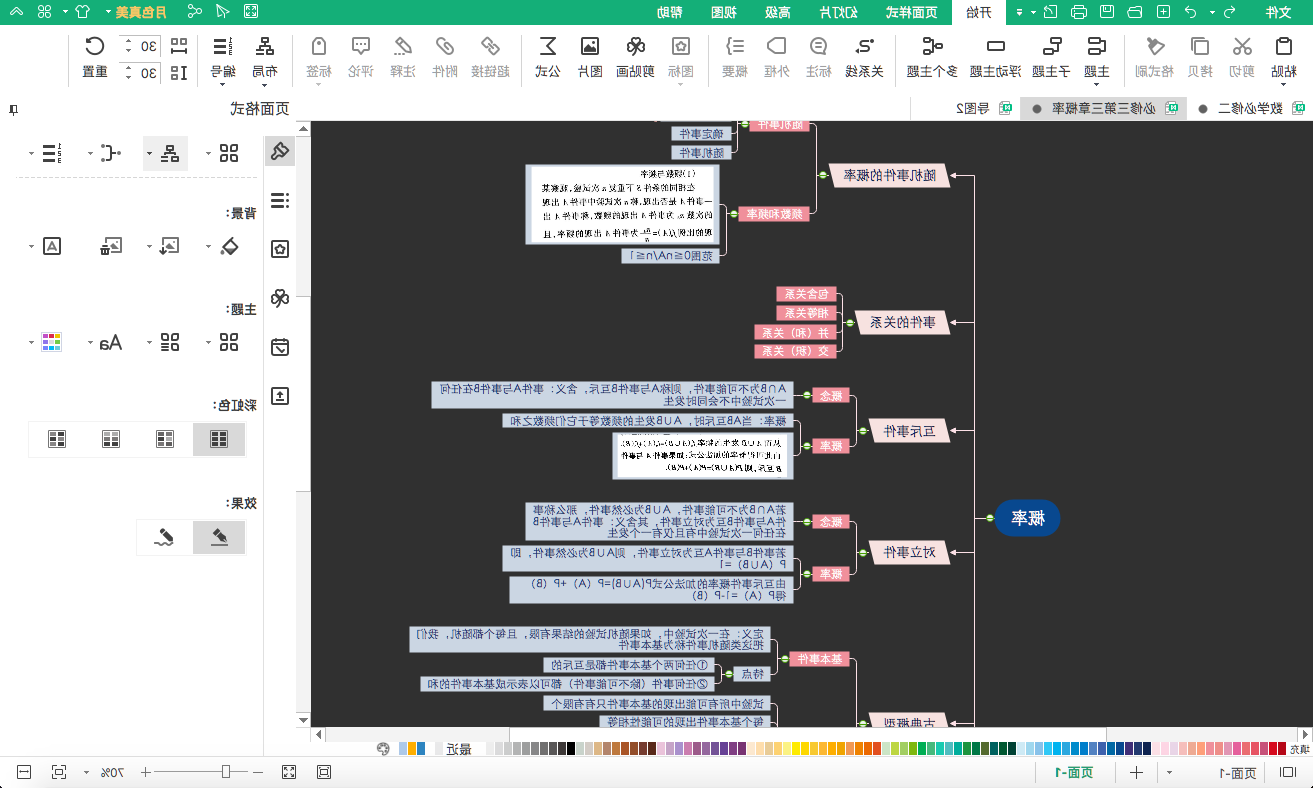Open the paint bucket background color dropdown
Screen dimensions: 1313x788
coord(222,246)
